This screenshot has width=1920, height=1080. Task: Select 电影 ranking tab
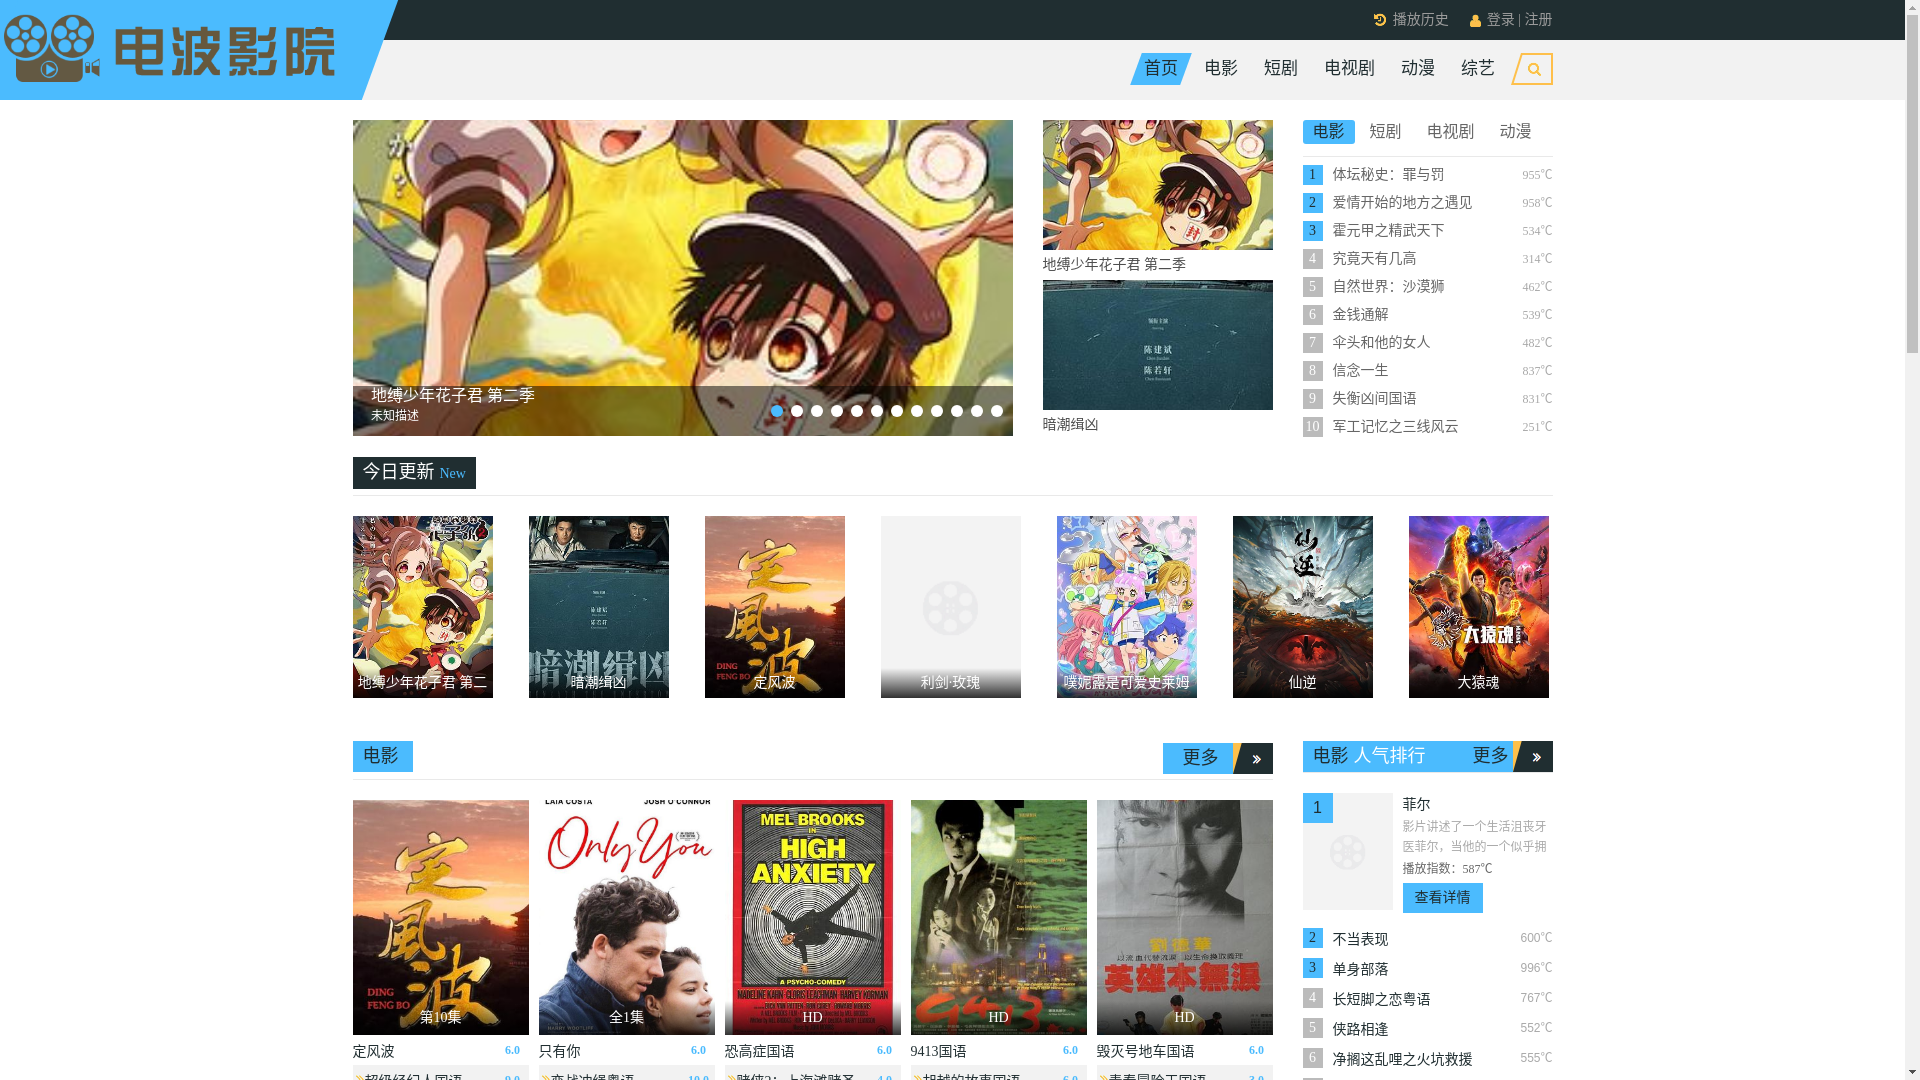(1328, 132)
